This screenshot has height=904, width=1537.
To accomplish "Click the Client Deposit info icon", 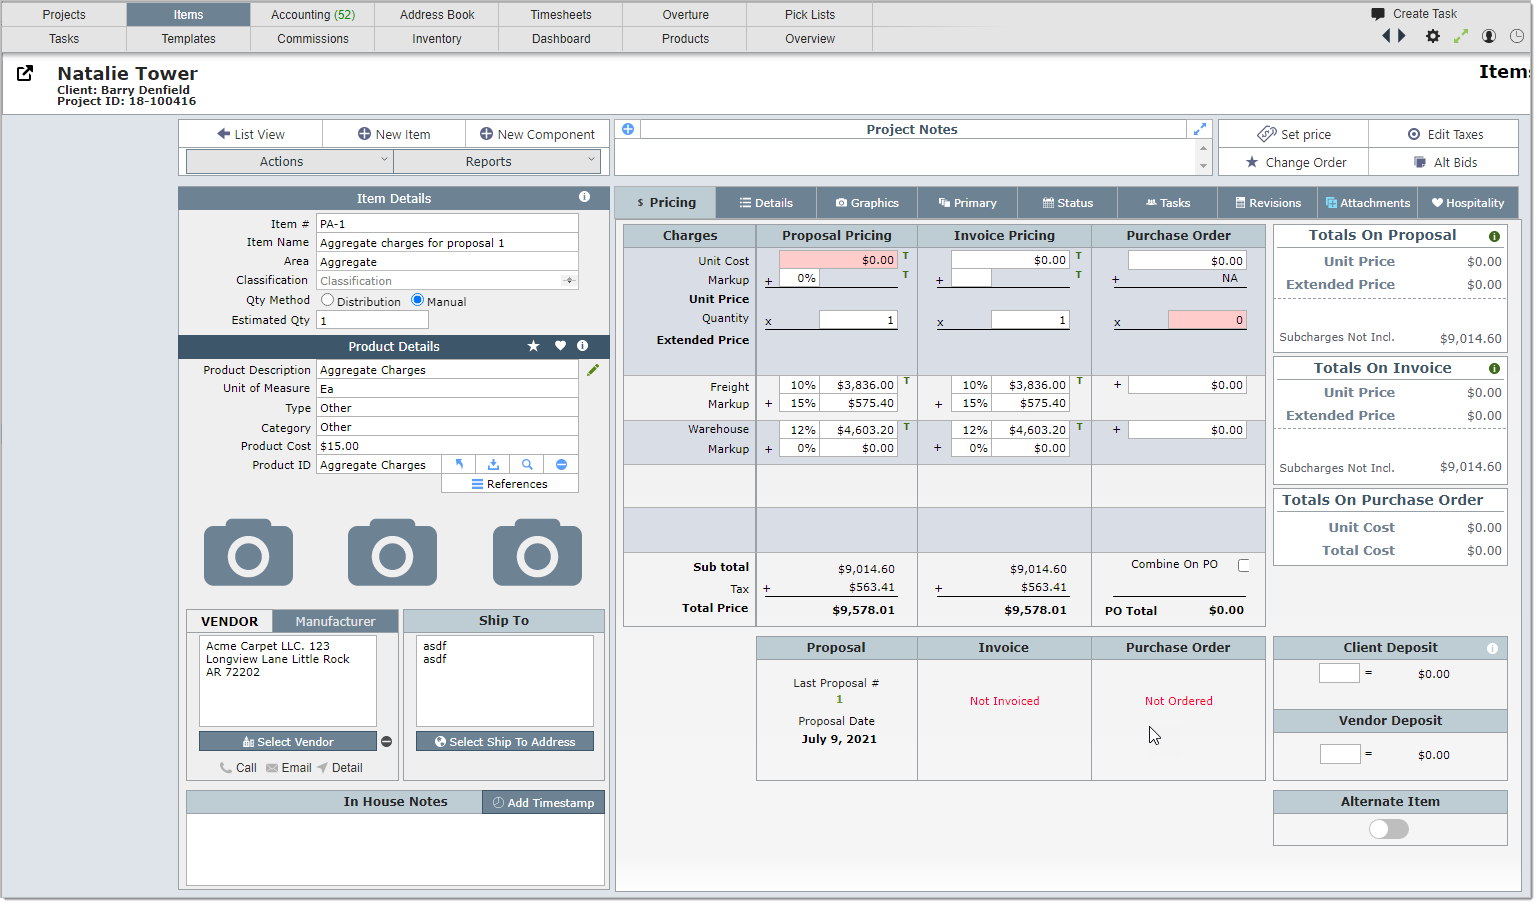I will (1492, 649).
